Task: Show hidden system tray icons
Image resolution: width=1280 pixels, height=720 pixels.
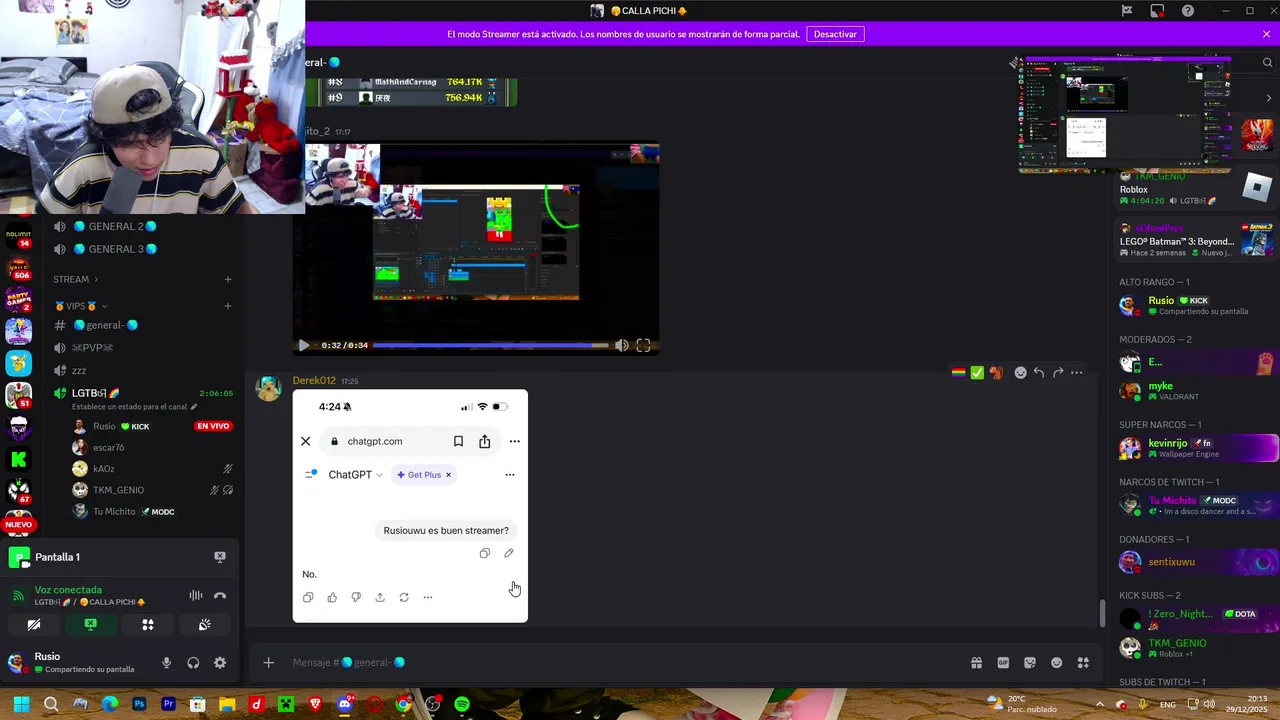Action: tap(1102, 704)
